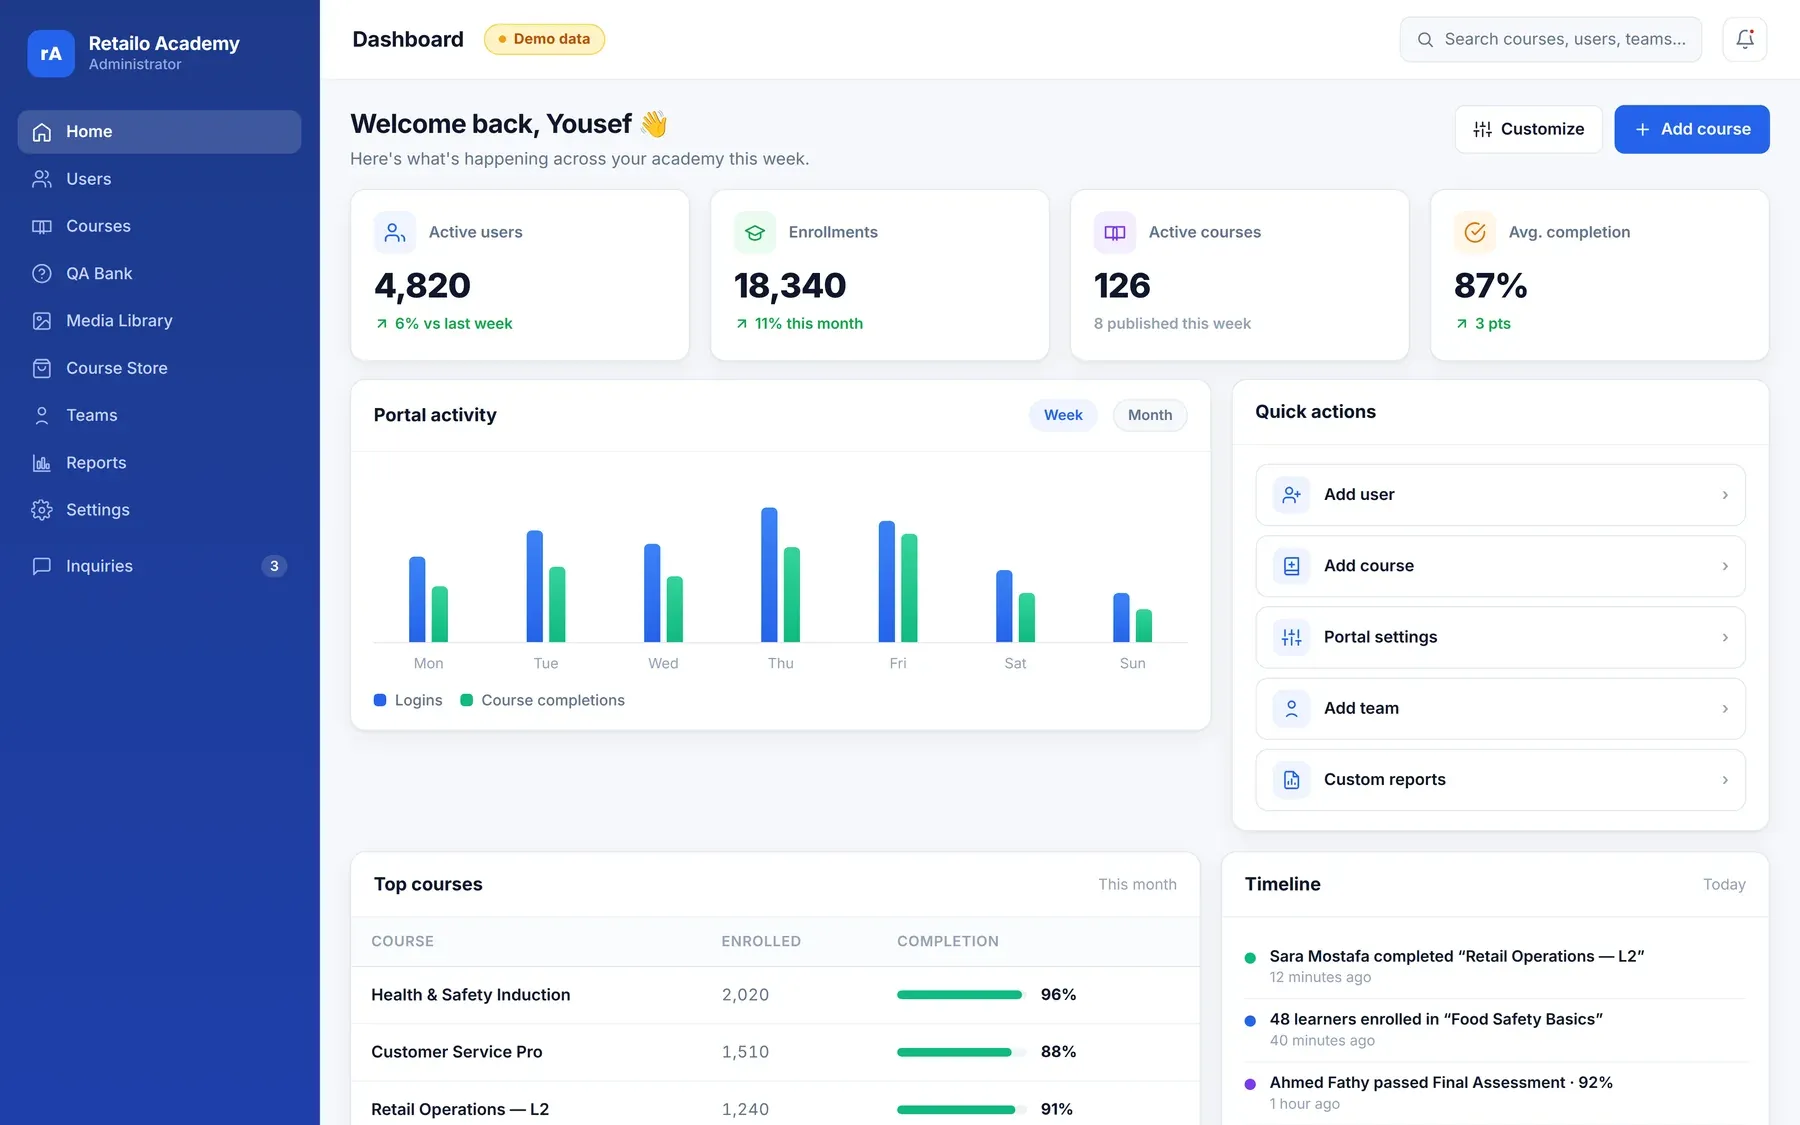The width and height of the screenshot is (1800, 1125).
Task: Open Users page in sidebar
Action: 159,179
